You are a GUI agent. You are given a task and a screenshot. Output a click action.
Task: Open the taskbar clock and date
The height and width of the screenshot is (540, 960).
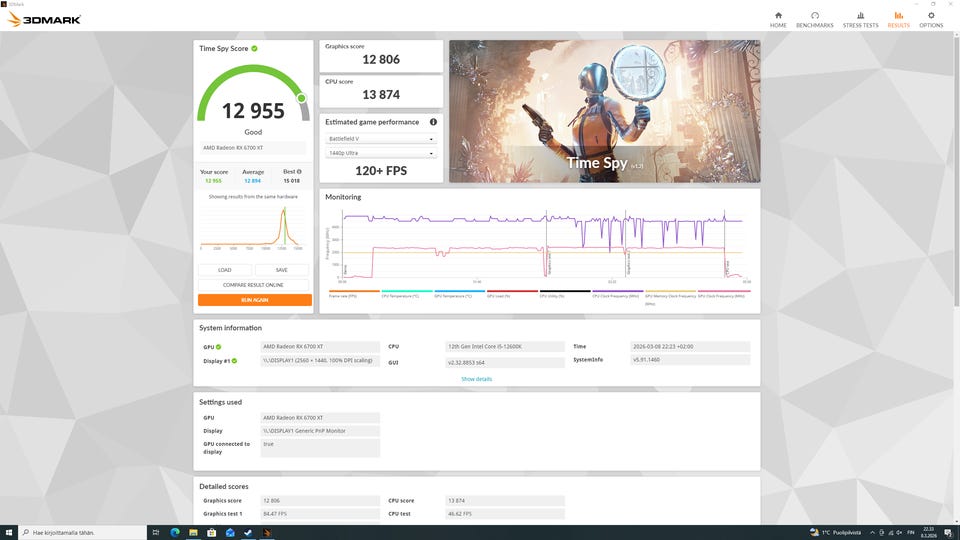(929, 533)
